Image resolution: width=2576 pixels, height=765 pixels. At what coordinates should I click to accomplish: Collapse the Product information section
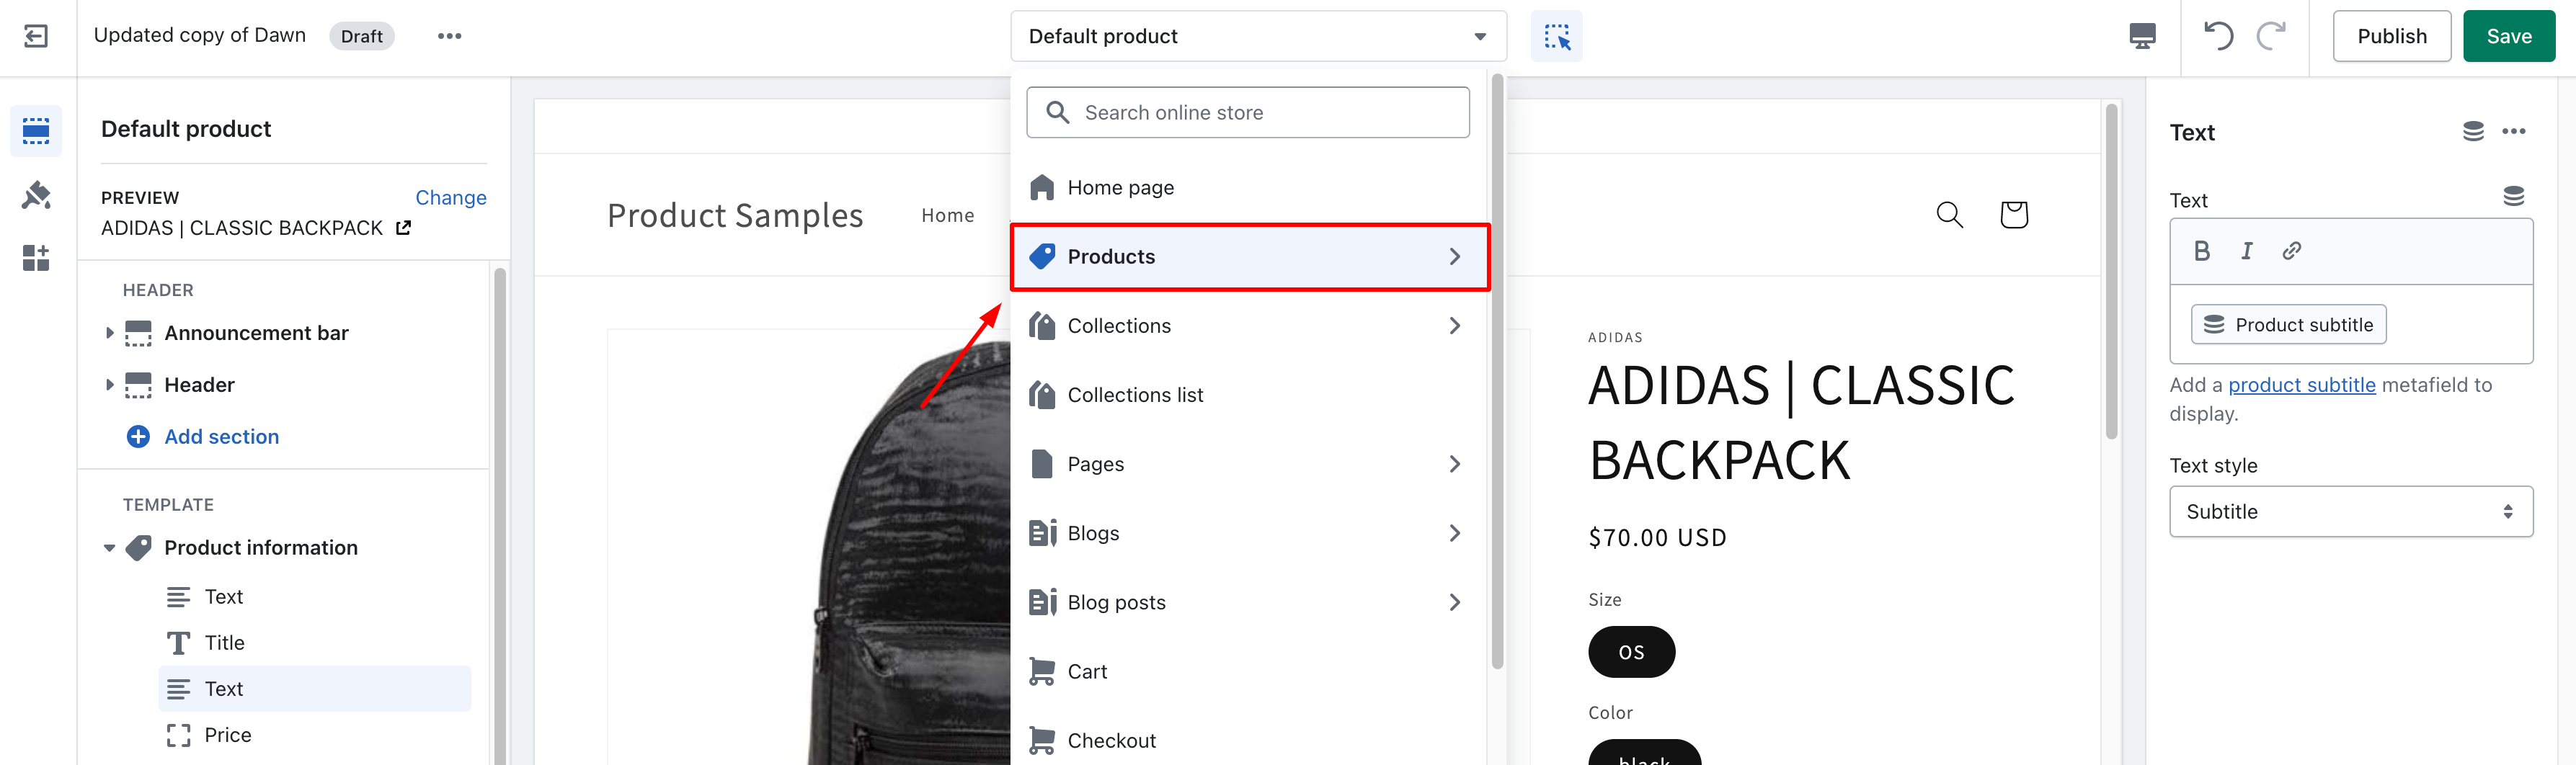click(x=109, y=548)
